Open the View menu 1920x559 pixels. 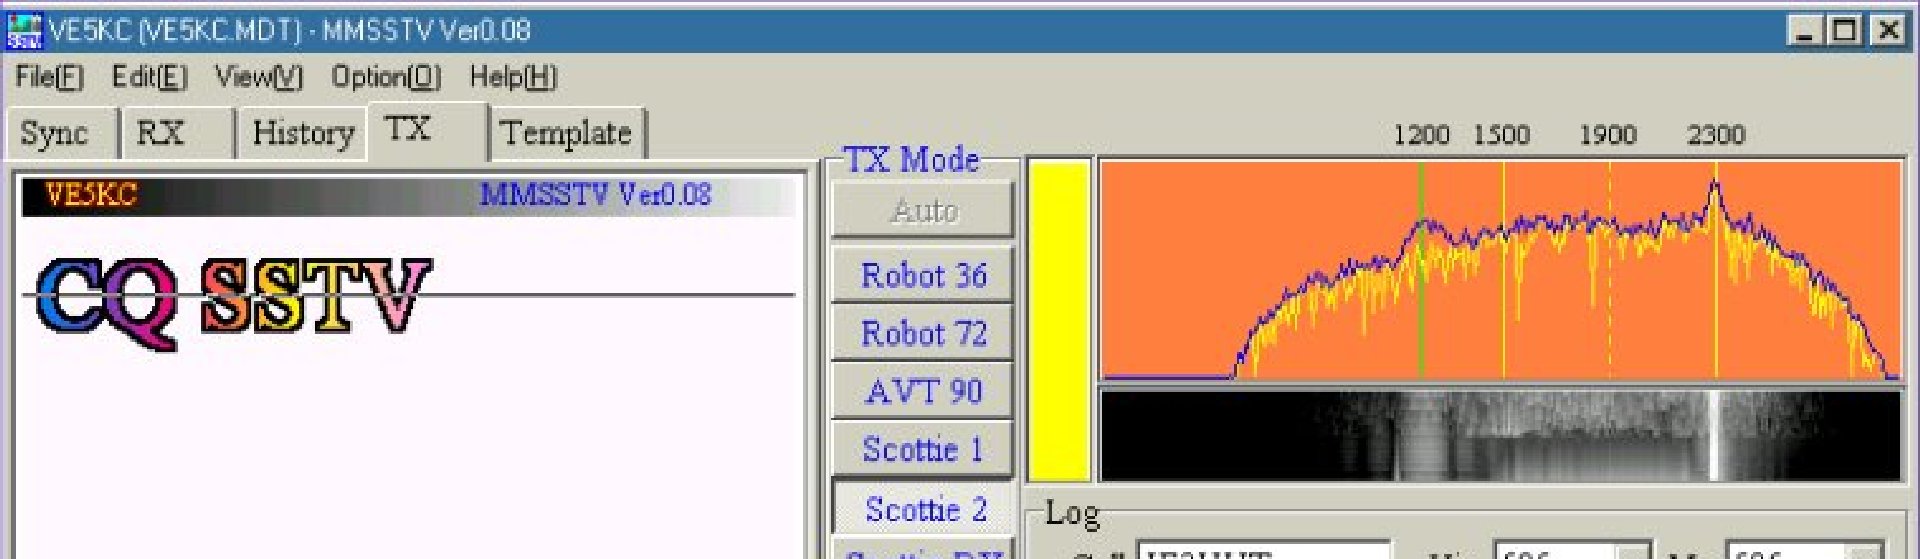(x=258, y=77)
